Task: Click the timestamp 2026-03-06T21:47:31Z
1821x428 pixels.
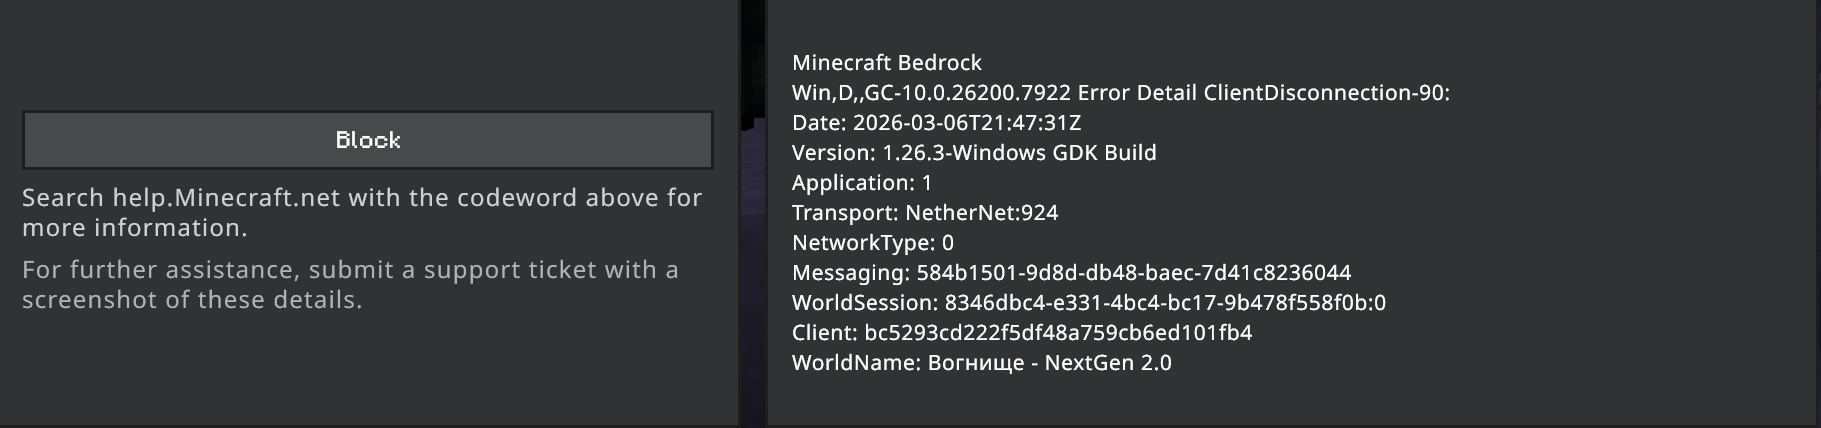Action: click(x=967, y=123)
